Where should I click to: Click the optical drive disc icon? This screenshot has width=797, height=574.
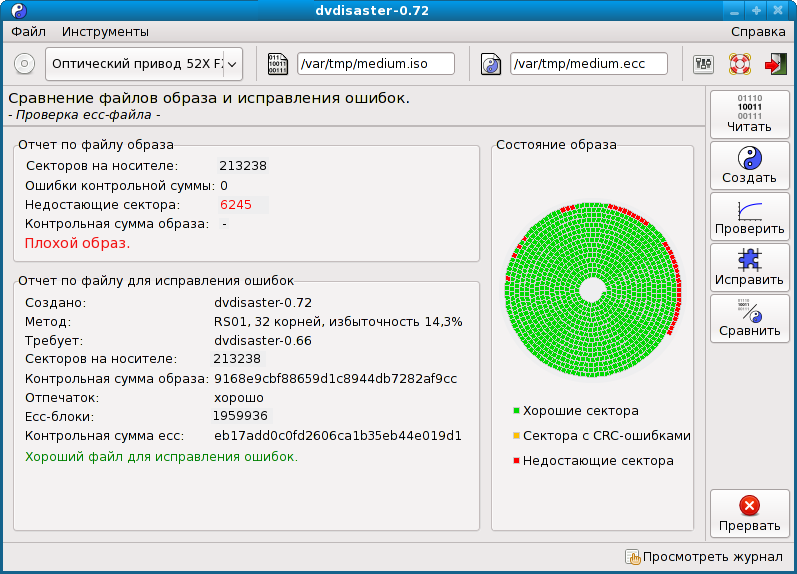(24, 64)
